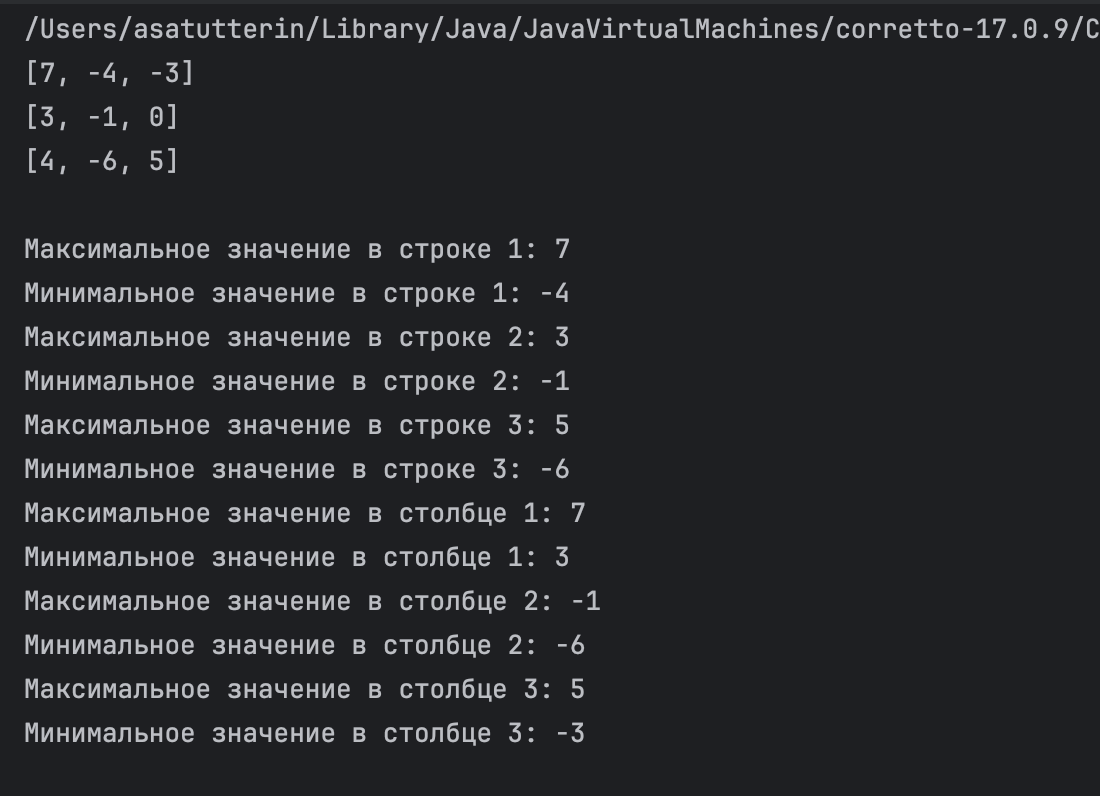
Task: Click the empty line below the matrix
Action: (550, 205)
